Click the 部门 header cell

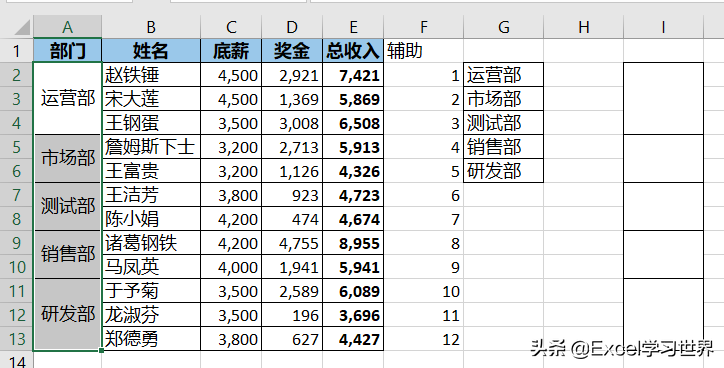click(x=67, y=50)
